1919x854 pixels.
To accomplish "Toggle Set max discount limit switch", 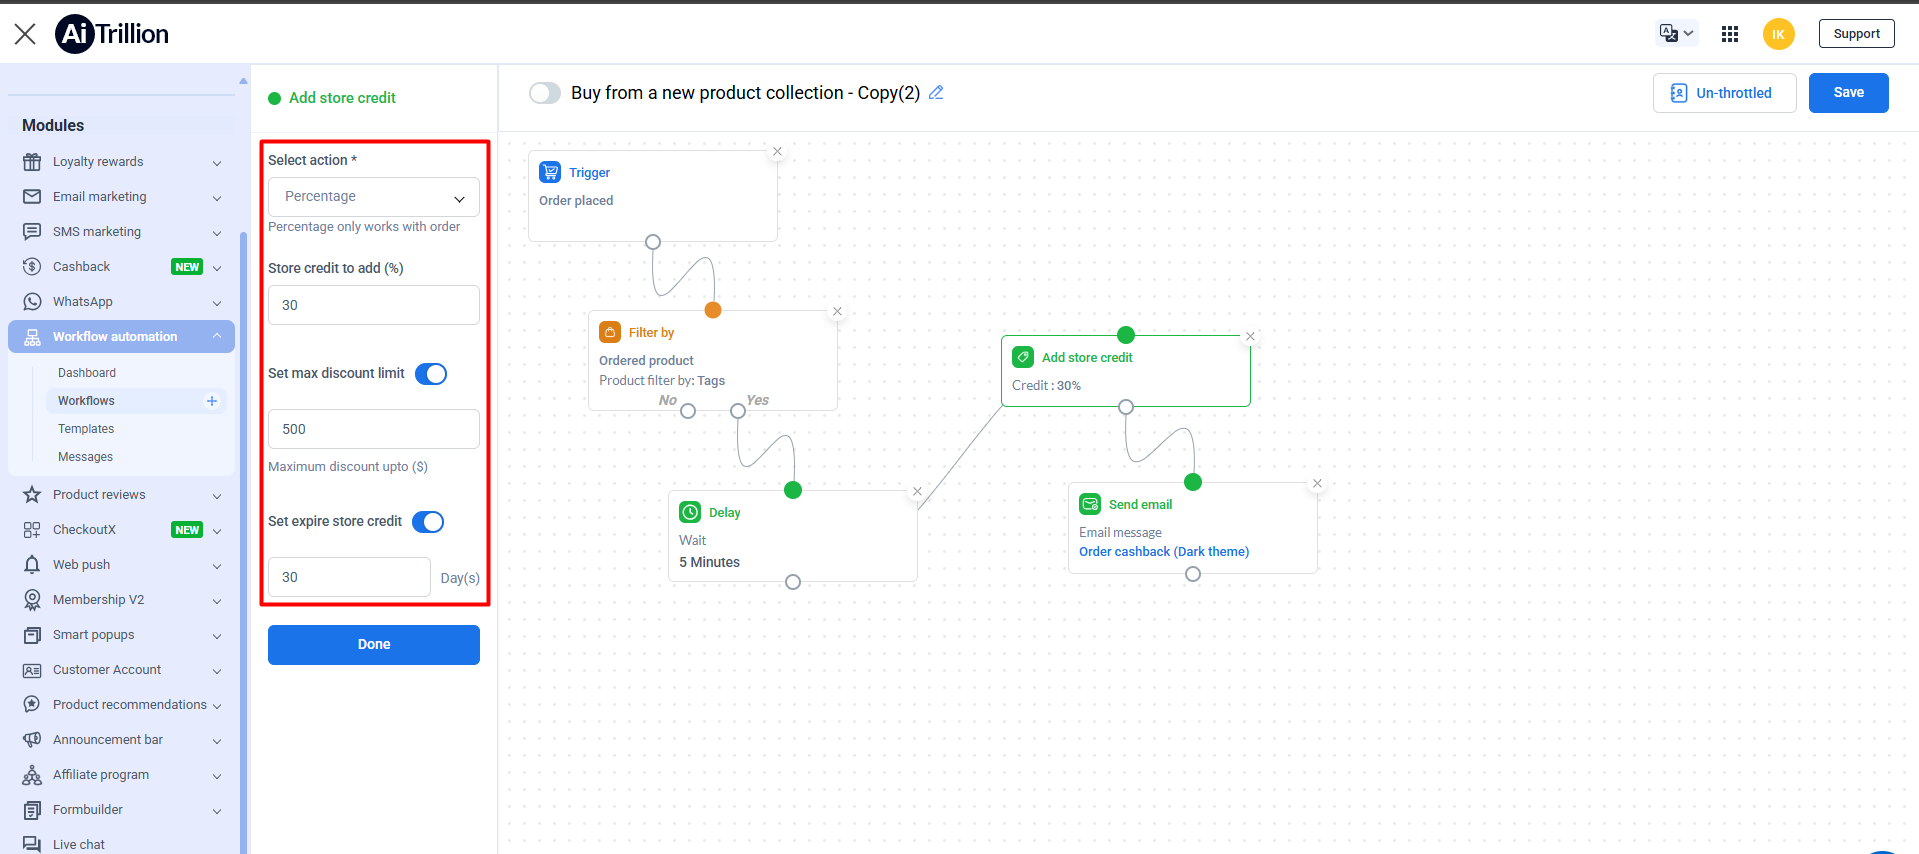I will point(431,374).
